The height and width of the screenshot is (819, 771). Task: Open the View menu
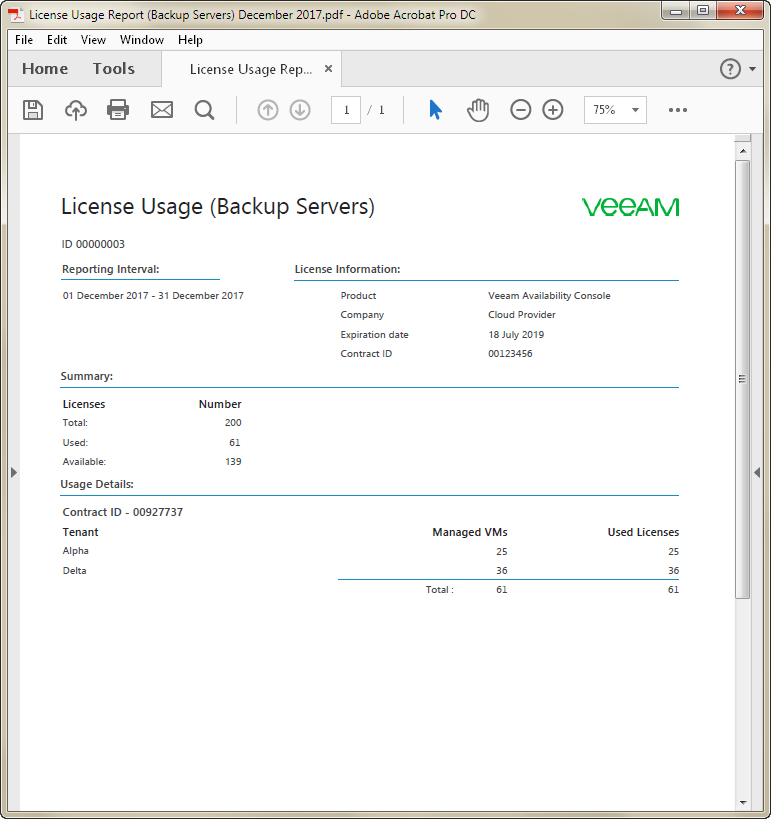(x=94, y=40)
